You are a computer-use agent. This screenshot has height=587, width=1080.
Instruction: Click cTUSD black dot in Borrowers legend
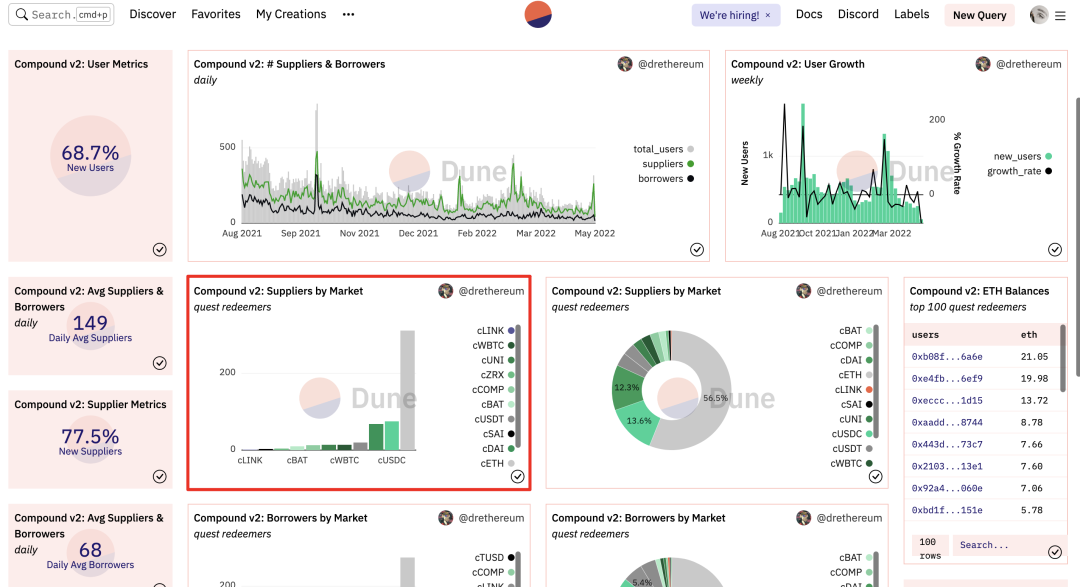click(511, 557)
